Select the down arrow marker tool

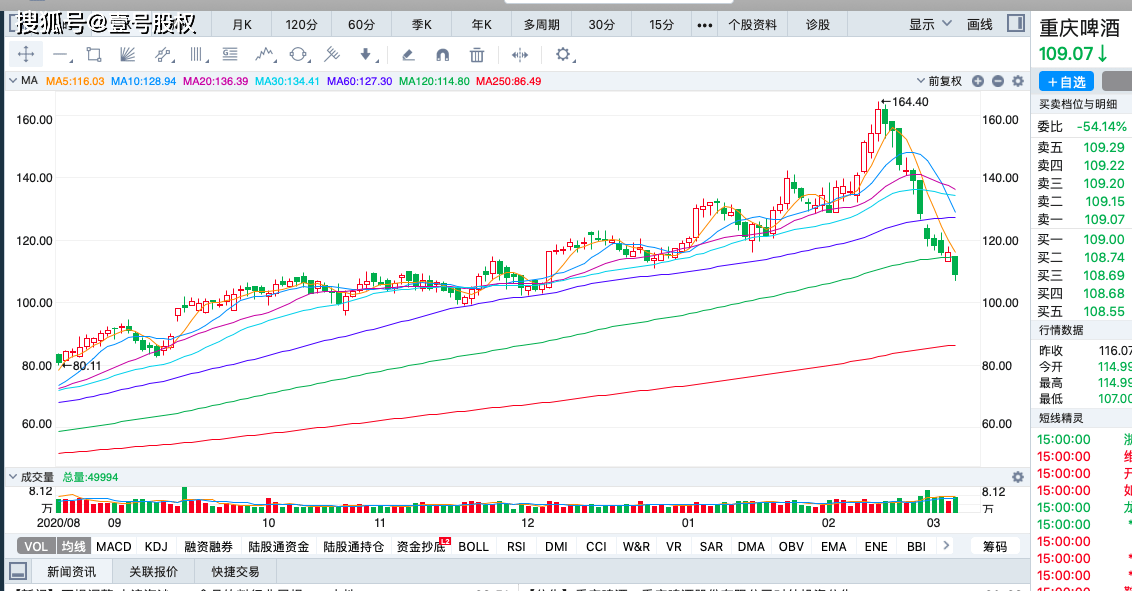pyautogui.click(x=366, y=55)
